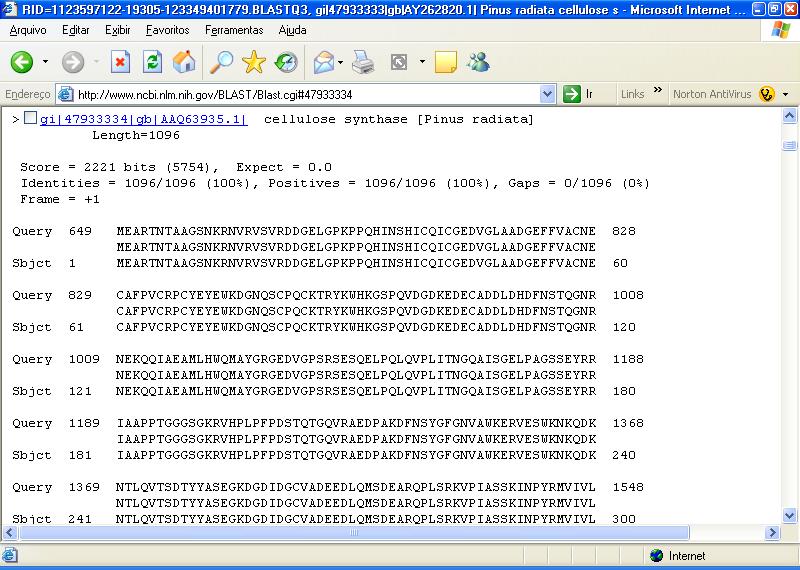Open the Norton AntiVirus dropdown arrow
Viewport: 800px width, 570px height.
(785, 94)
